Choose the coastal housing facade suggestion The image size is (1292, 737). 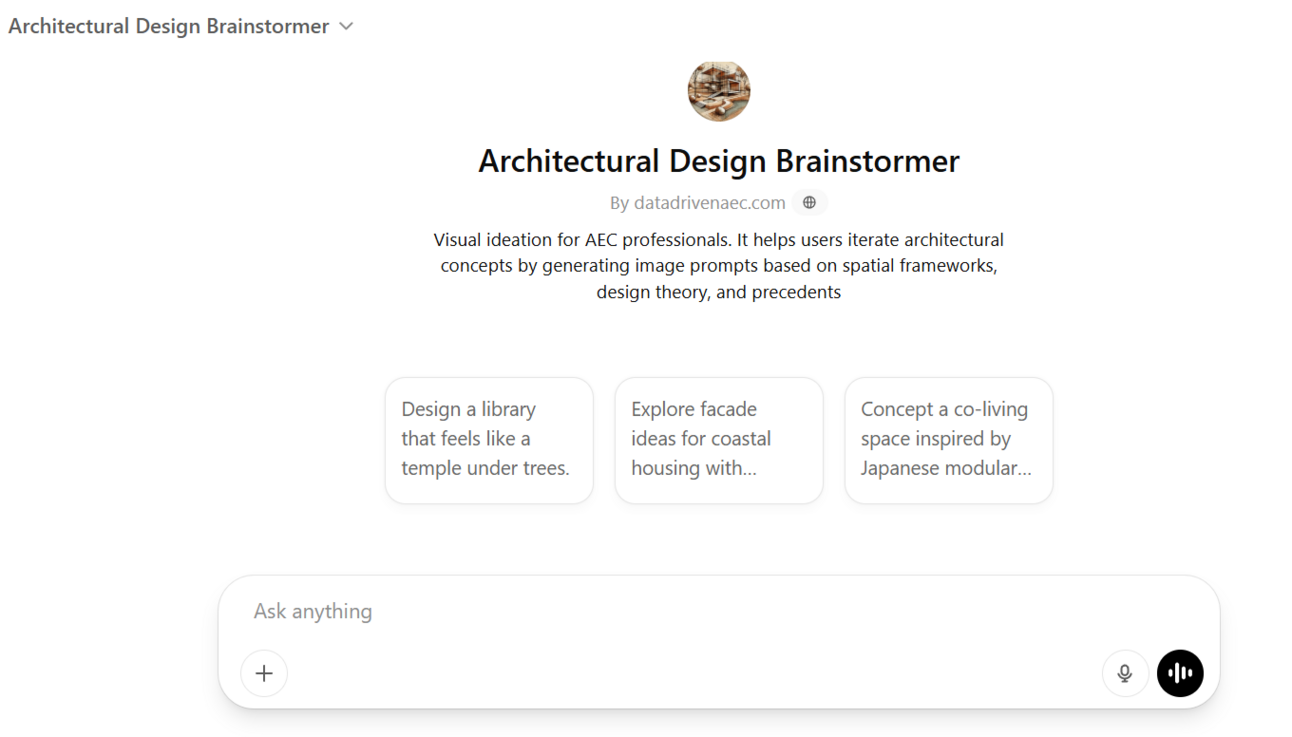718,440
